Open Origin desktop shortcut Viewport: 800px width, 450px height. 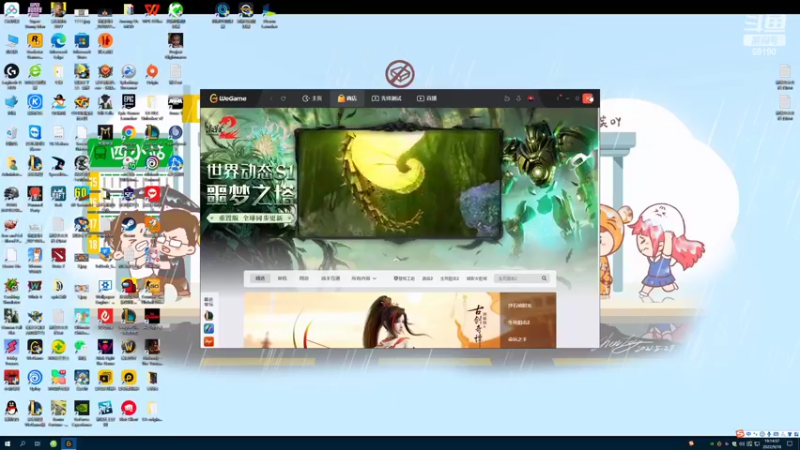tap(152, 74)
